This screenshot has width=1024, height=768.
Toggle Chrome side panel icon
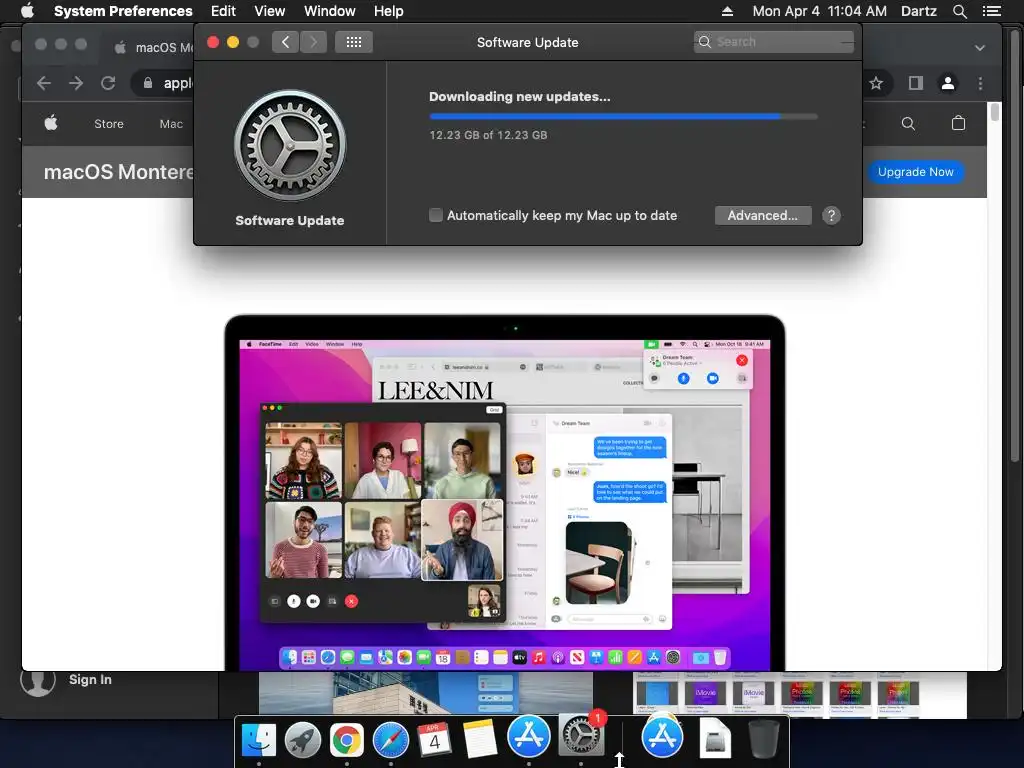pyautogui.click(x=916, y=83)
